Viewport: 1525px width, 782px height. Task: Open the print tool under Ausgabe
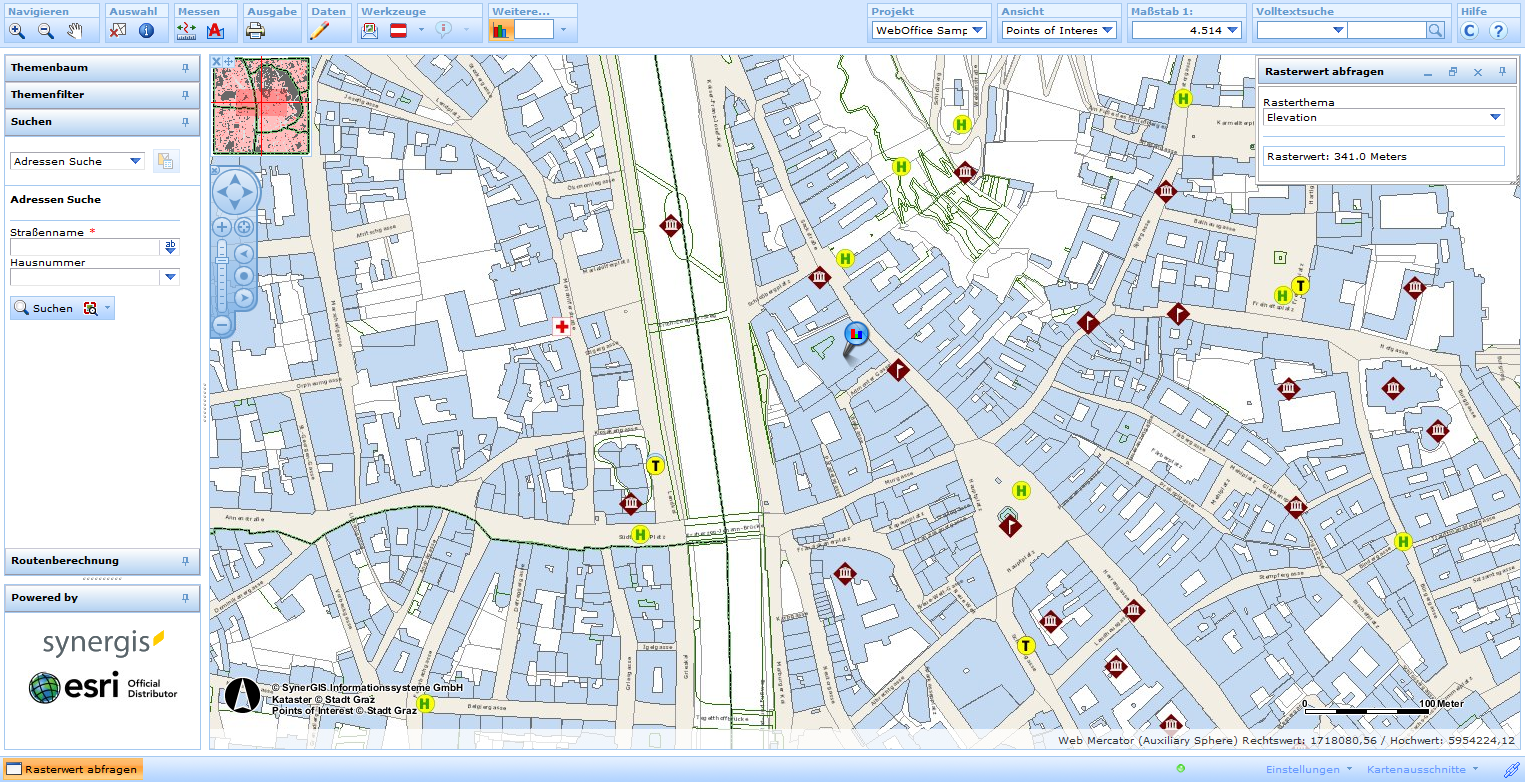click(x=256, y=30)
